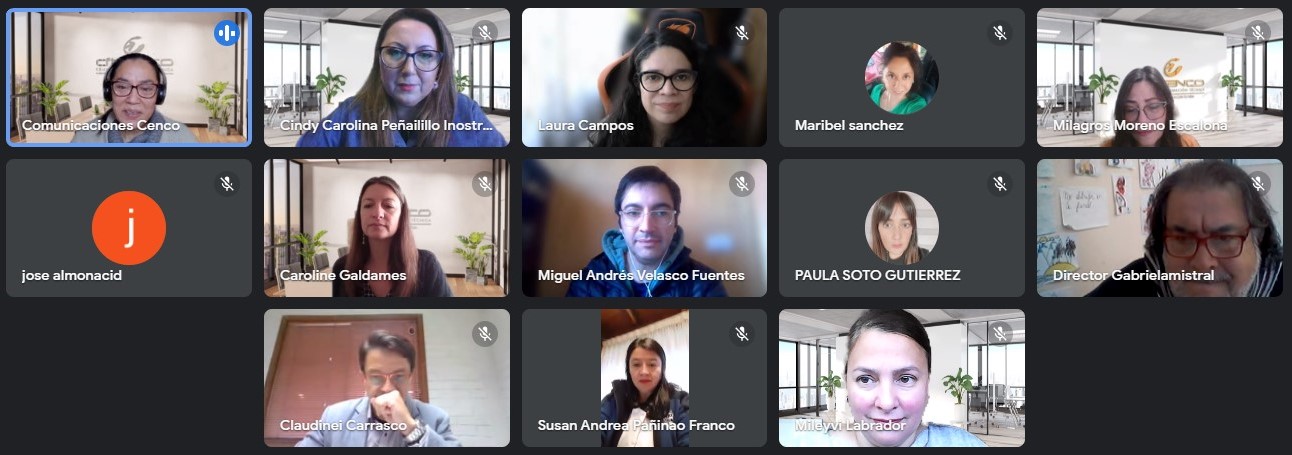Click muted mic icon on Maribel sanchez tile
The height and width of the screenshot is (455, 1292).
click(x=1000, y=33)
